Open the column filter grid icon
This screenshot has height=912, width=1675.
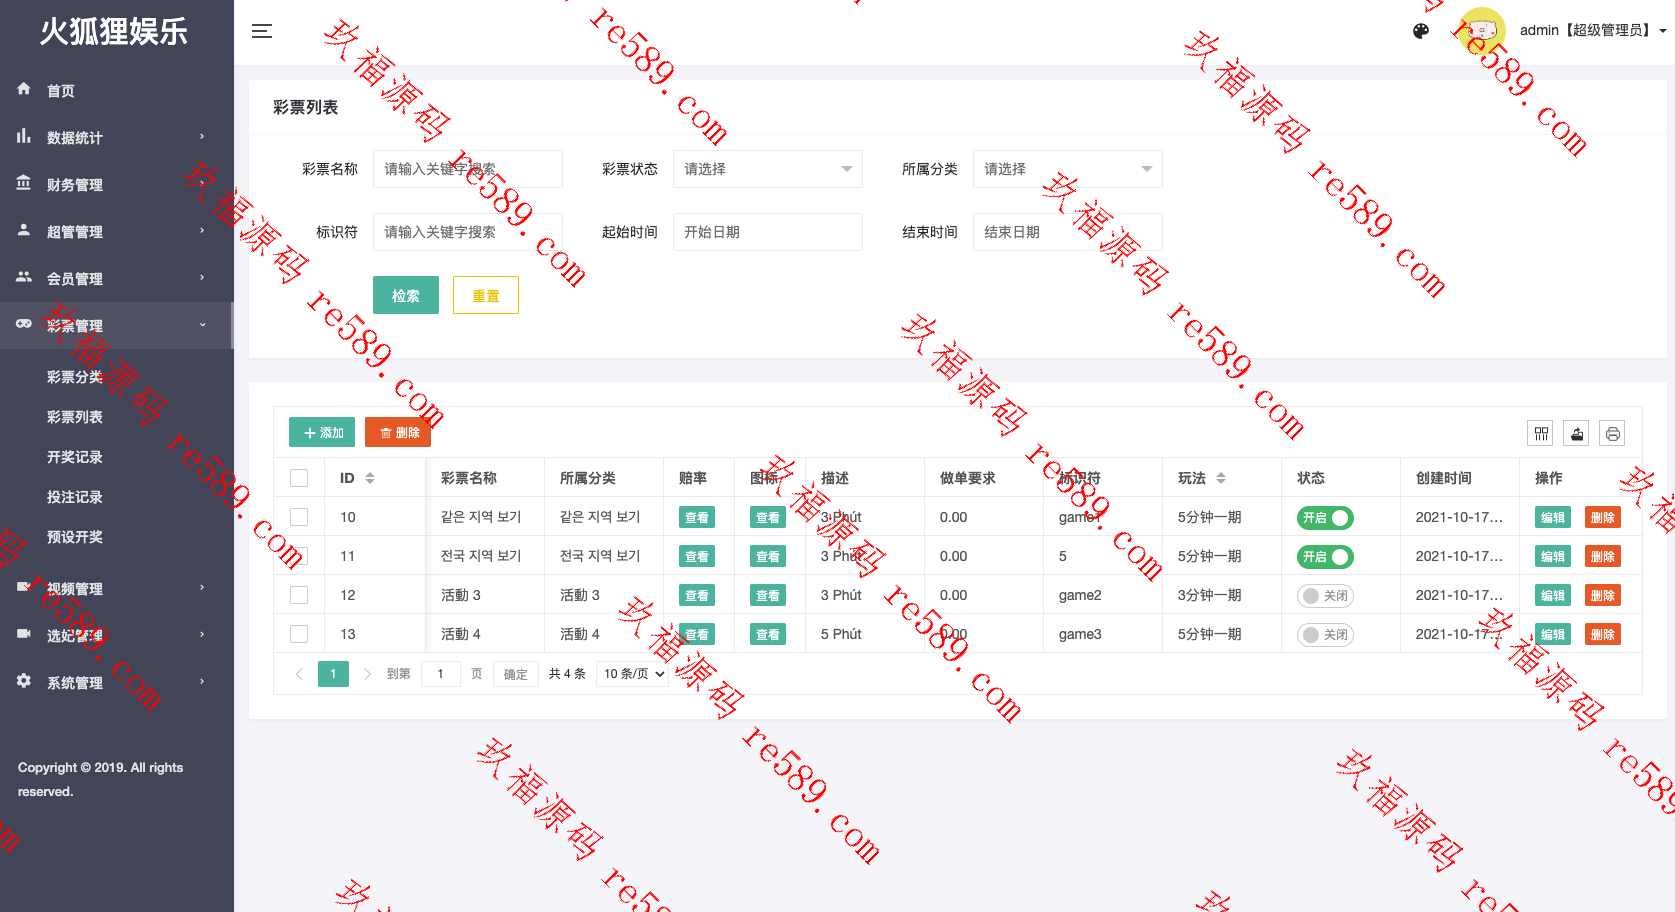coord(1540,433)
